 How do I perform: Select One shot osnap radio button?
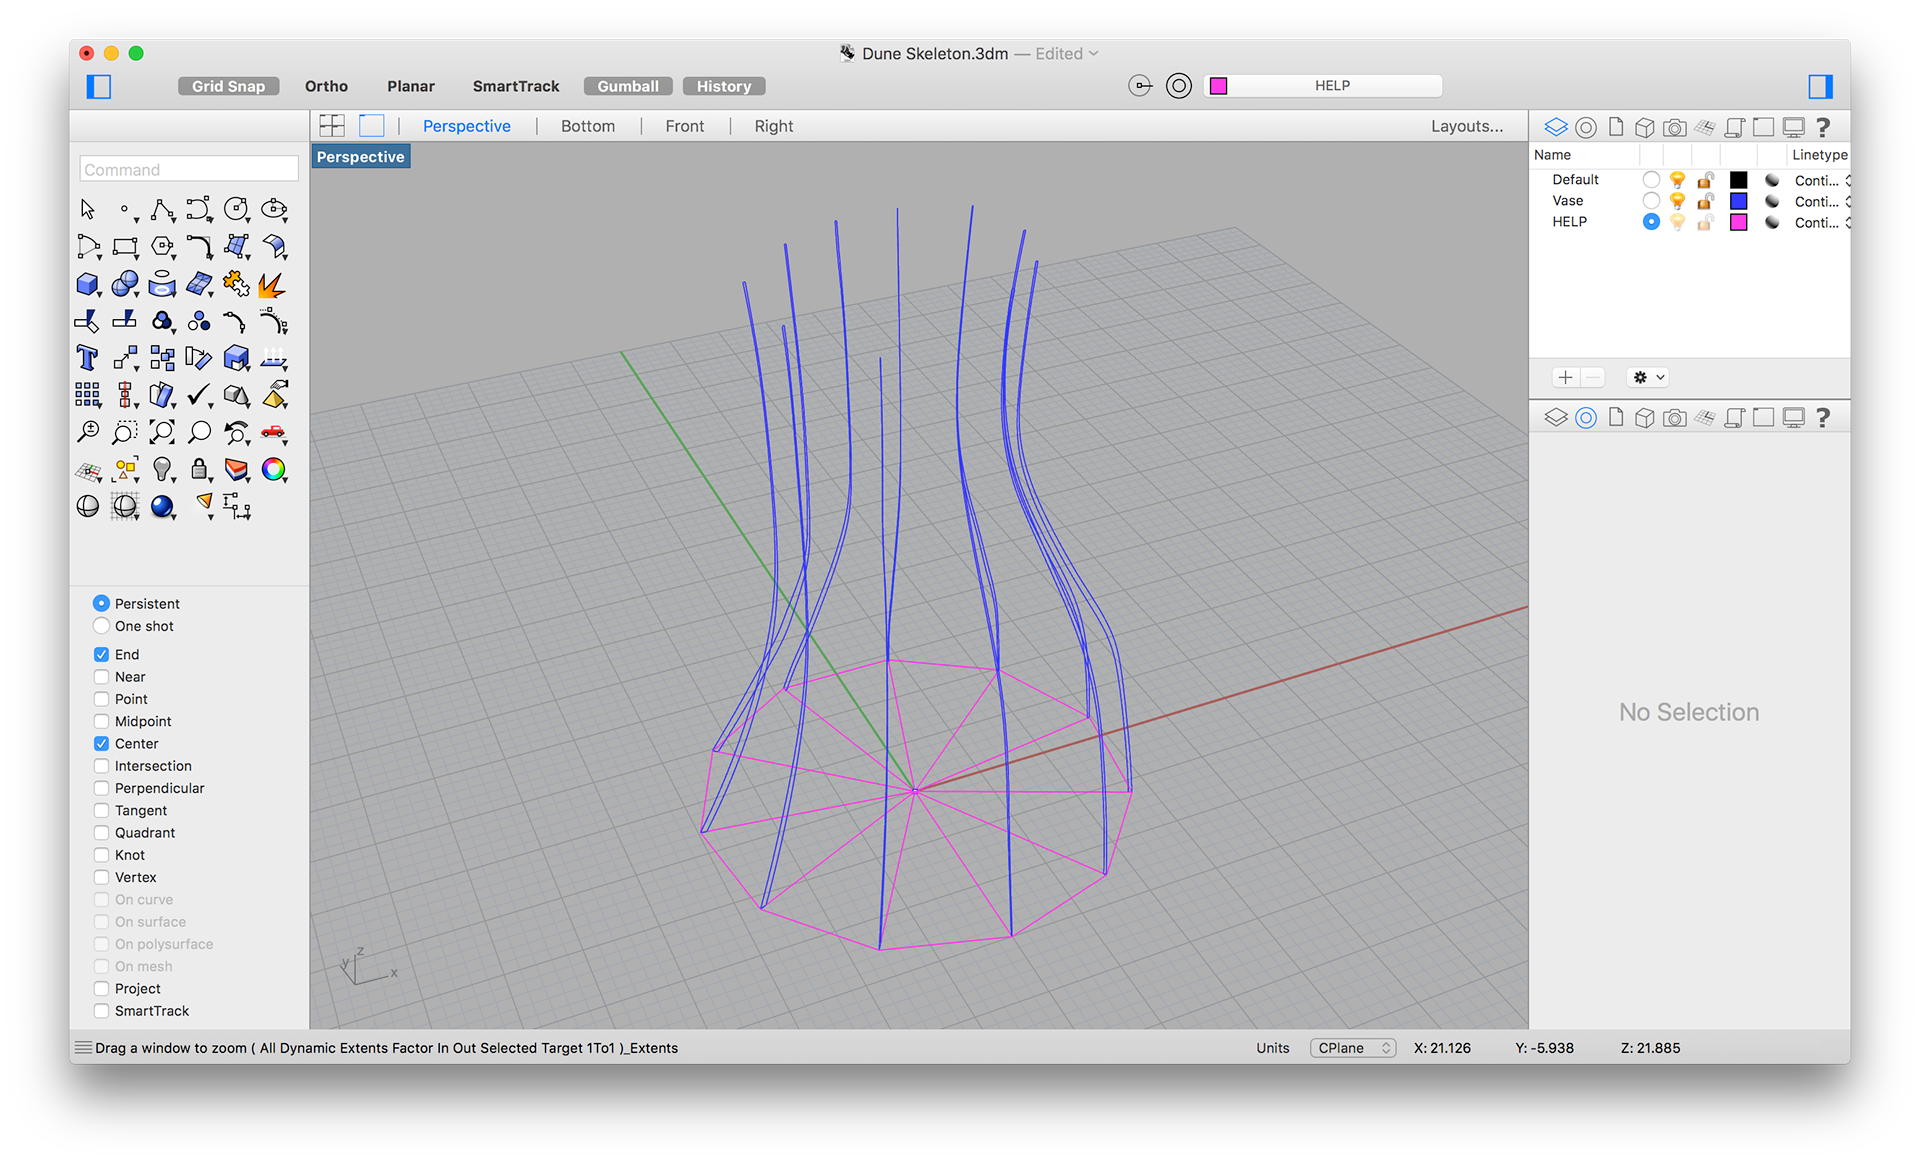101,626
